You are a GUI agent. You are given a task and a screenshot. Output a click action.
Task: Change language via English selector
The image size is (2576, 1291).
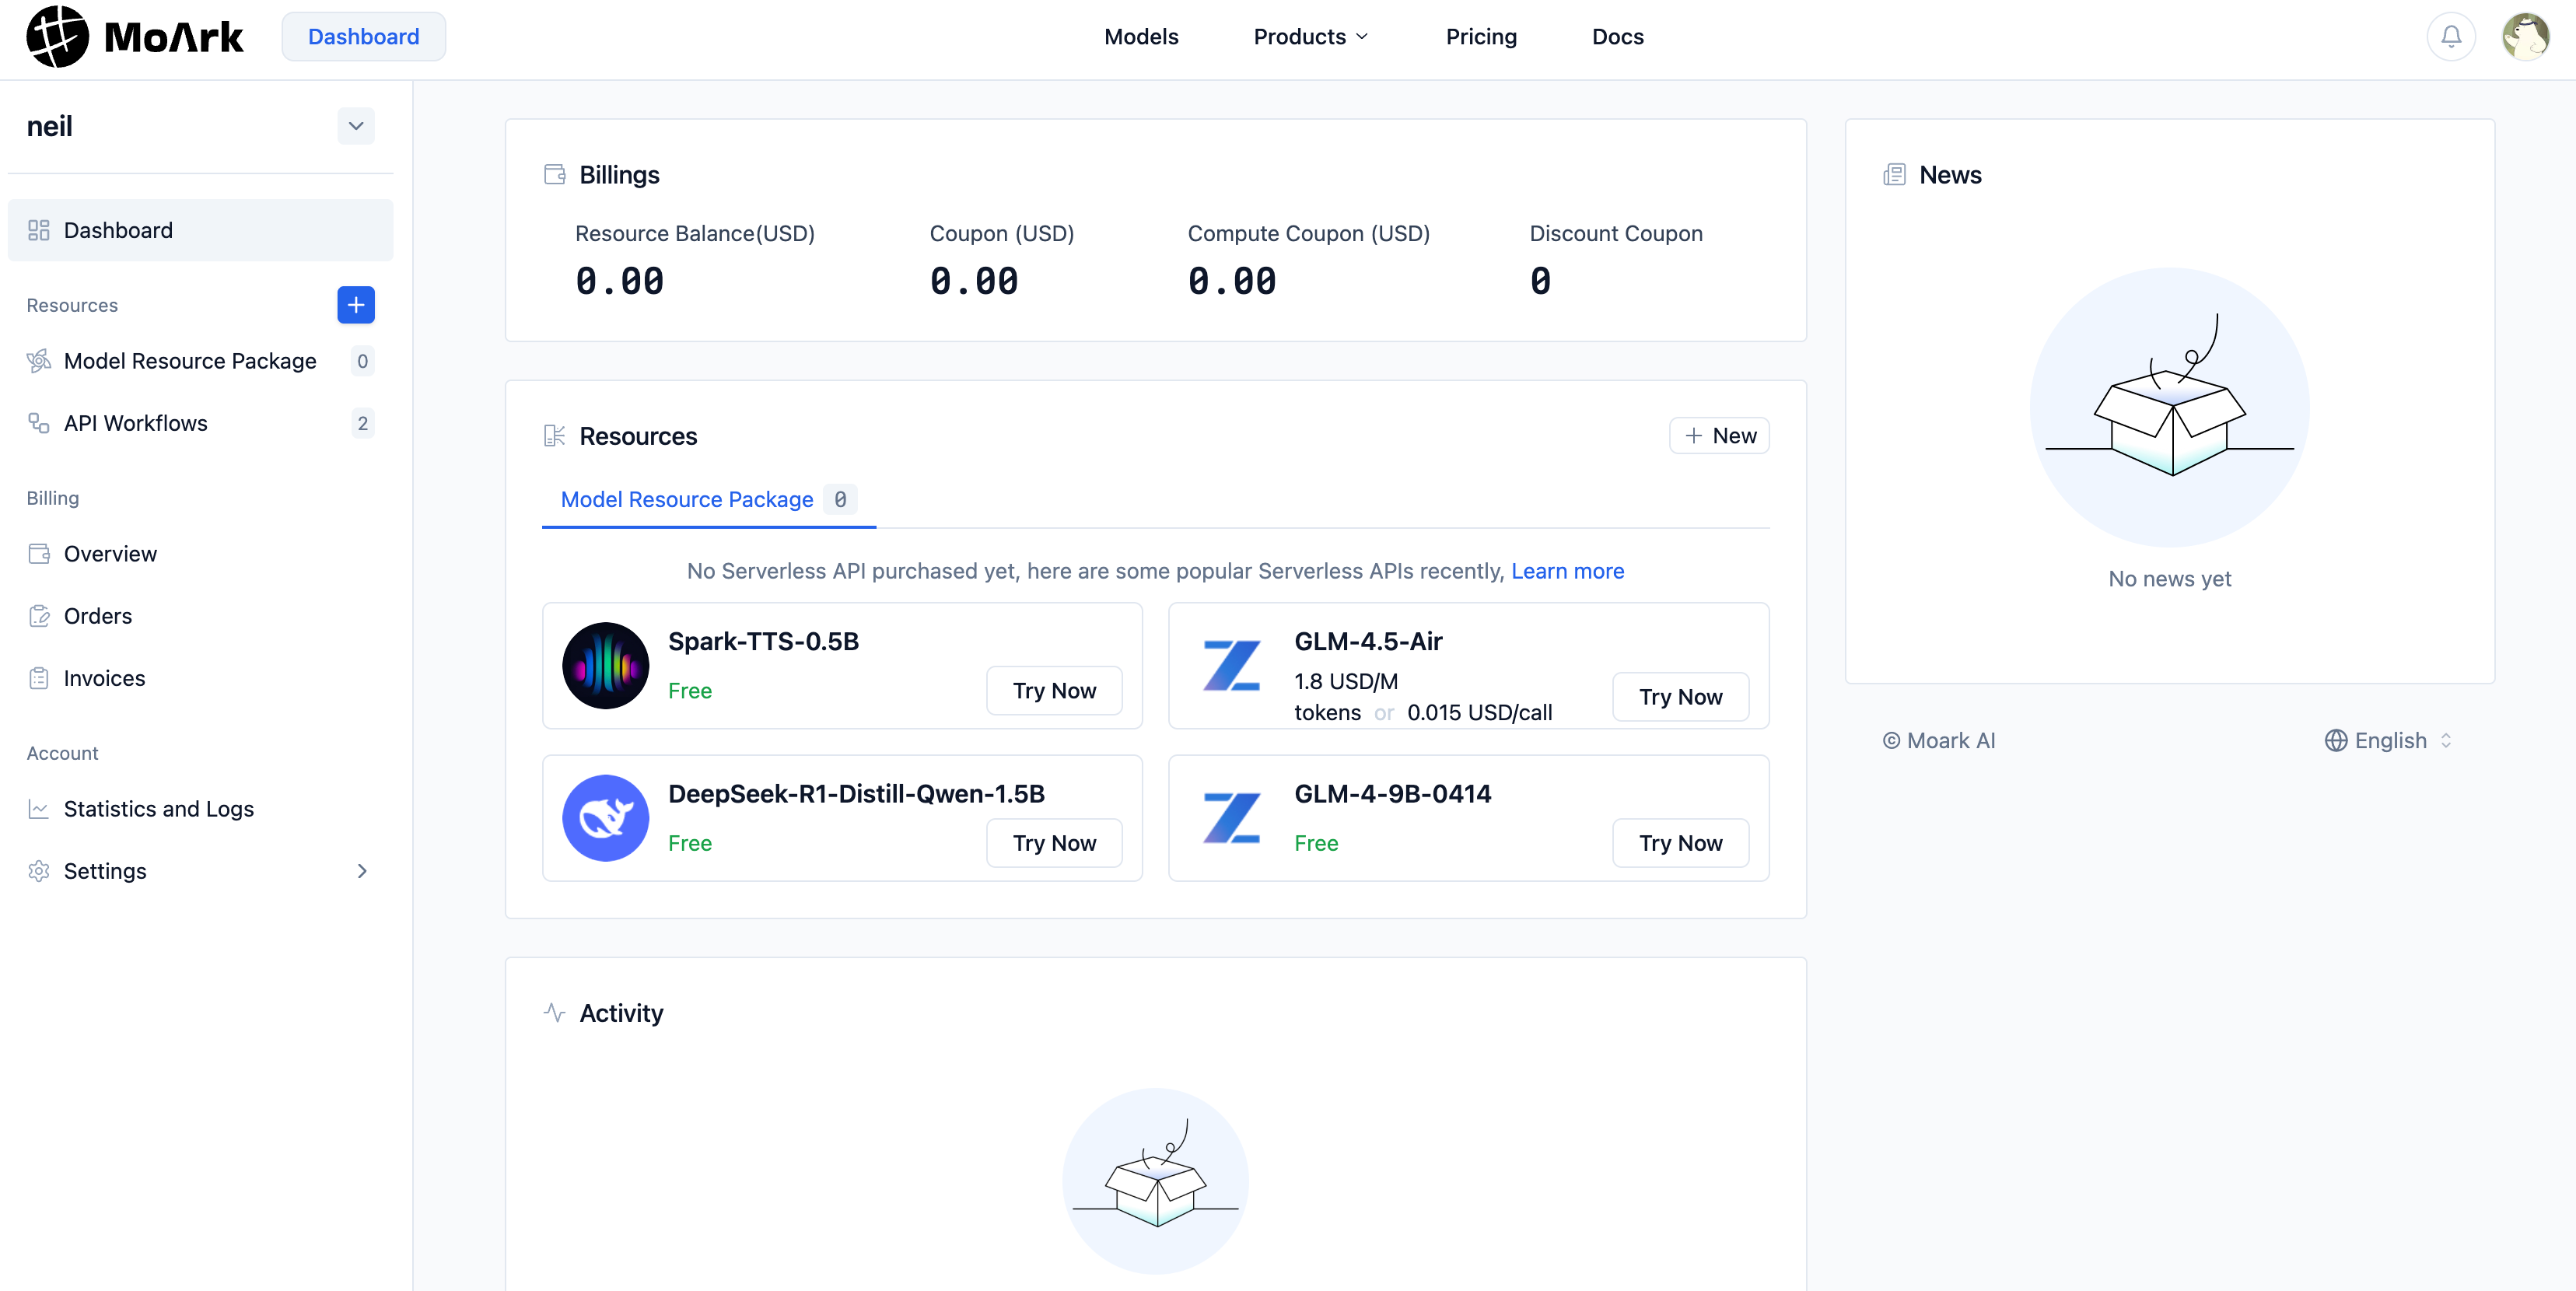coord(2388,741)
